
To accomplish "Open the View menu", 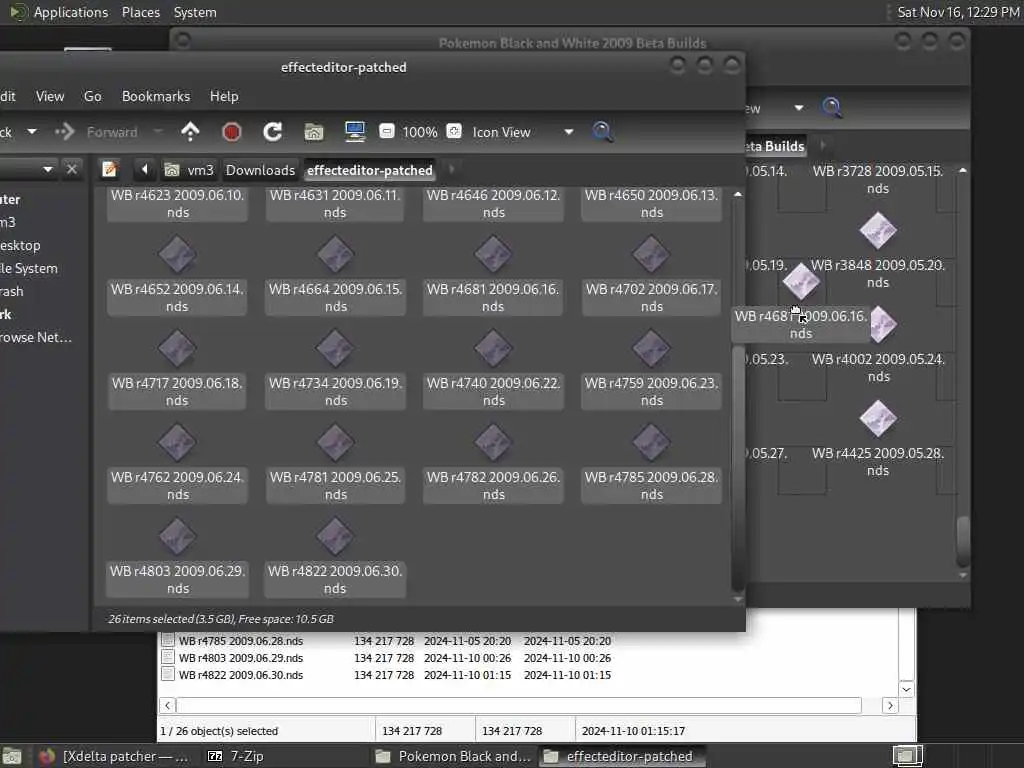I will coord(50,96).
